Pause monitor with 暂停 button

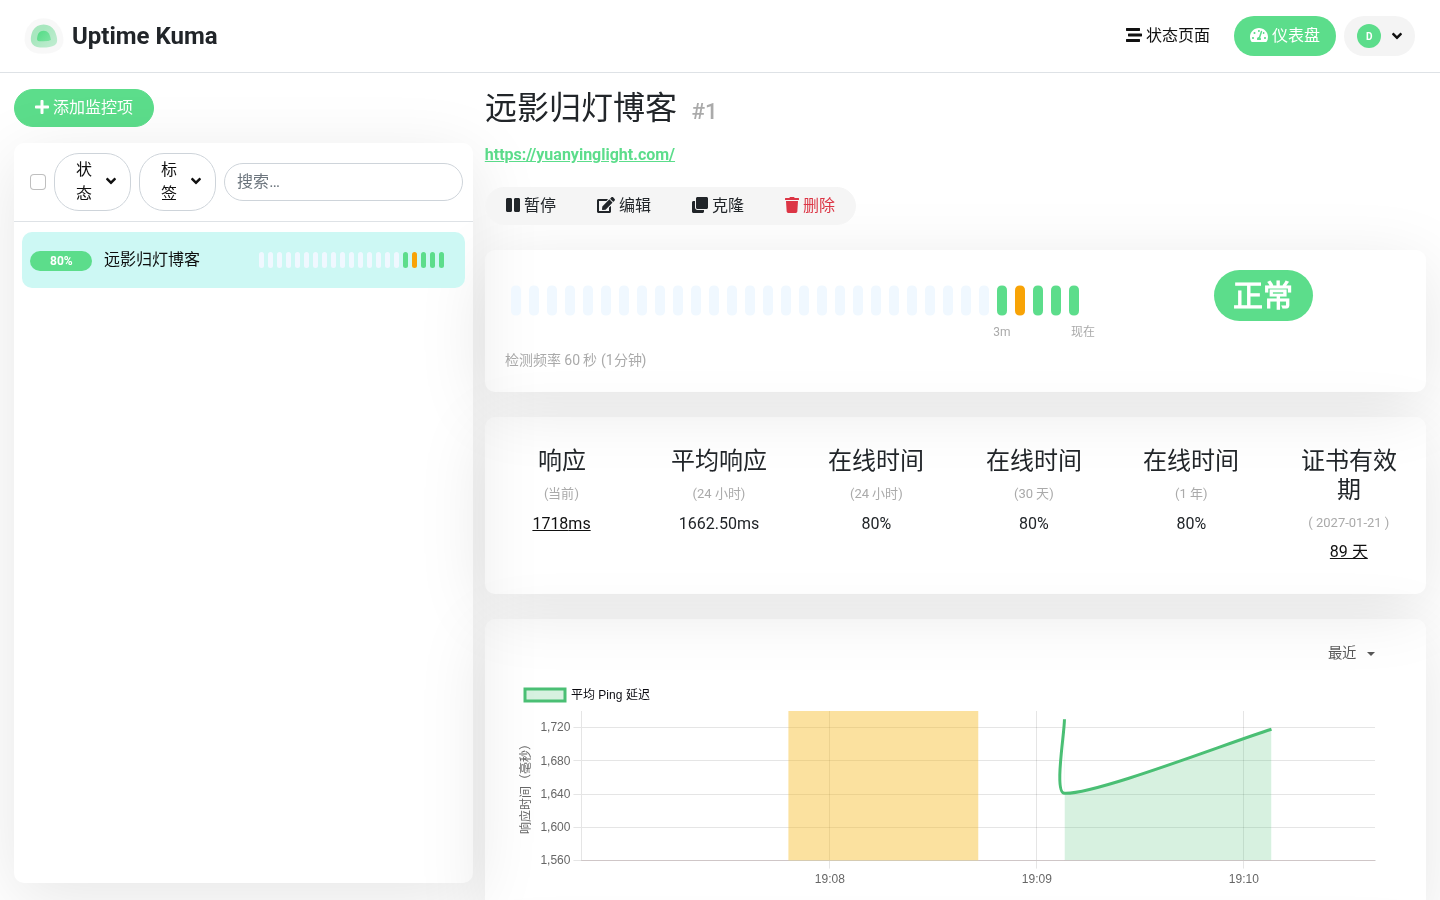click(x=530, y=205)
